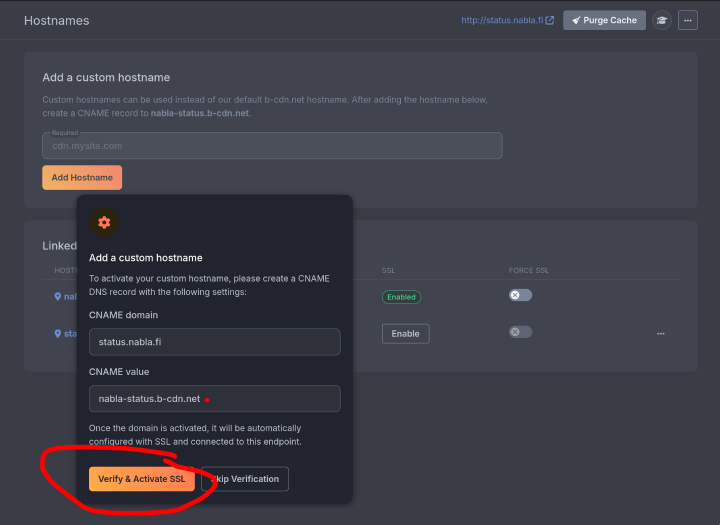Select the CNAME value field nabla-status.b-cdn.net
The width and height of the screenshot is (720, 525).
click(214, 399)
